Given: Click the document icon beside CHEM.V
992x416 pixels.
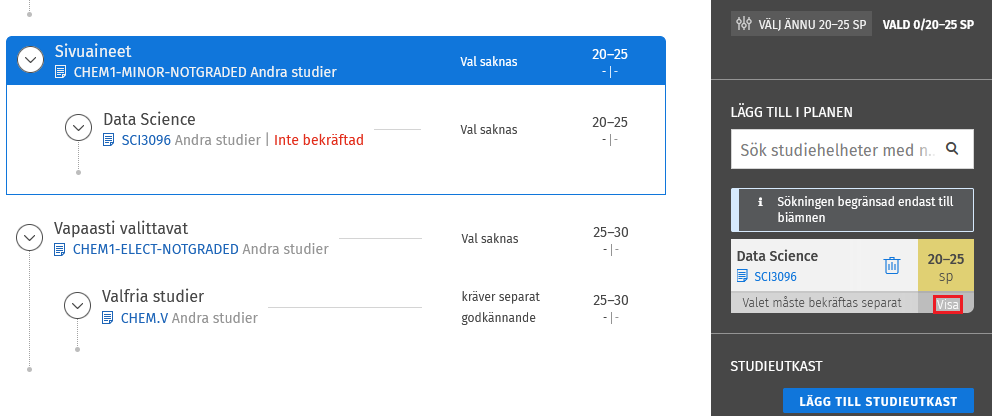Looking at the screenshot, I should (109, 318).
